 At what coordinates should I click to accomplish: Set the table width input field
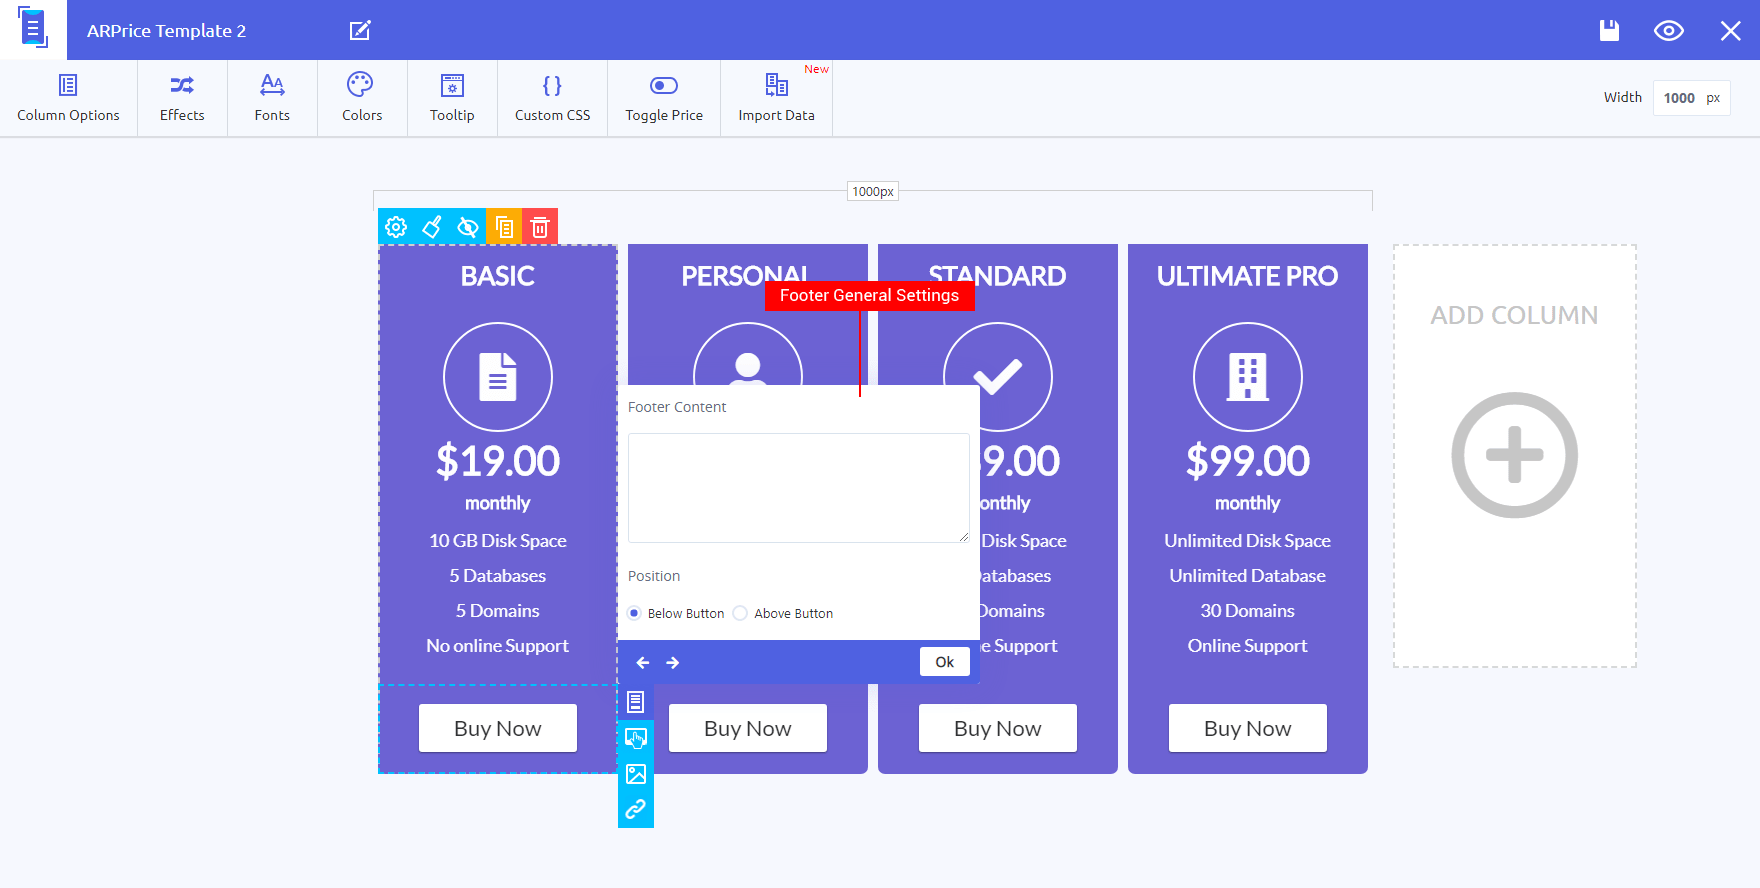pos(1691,98)
